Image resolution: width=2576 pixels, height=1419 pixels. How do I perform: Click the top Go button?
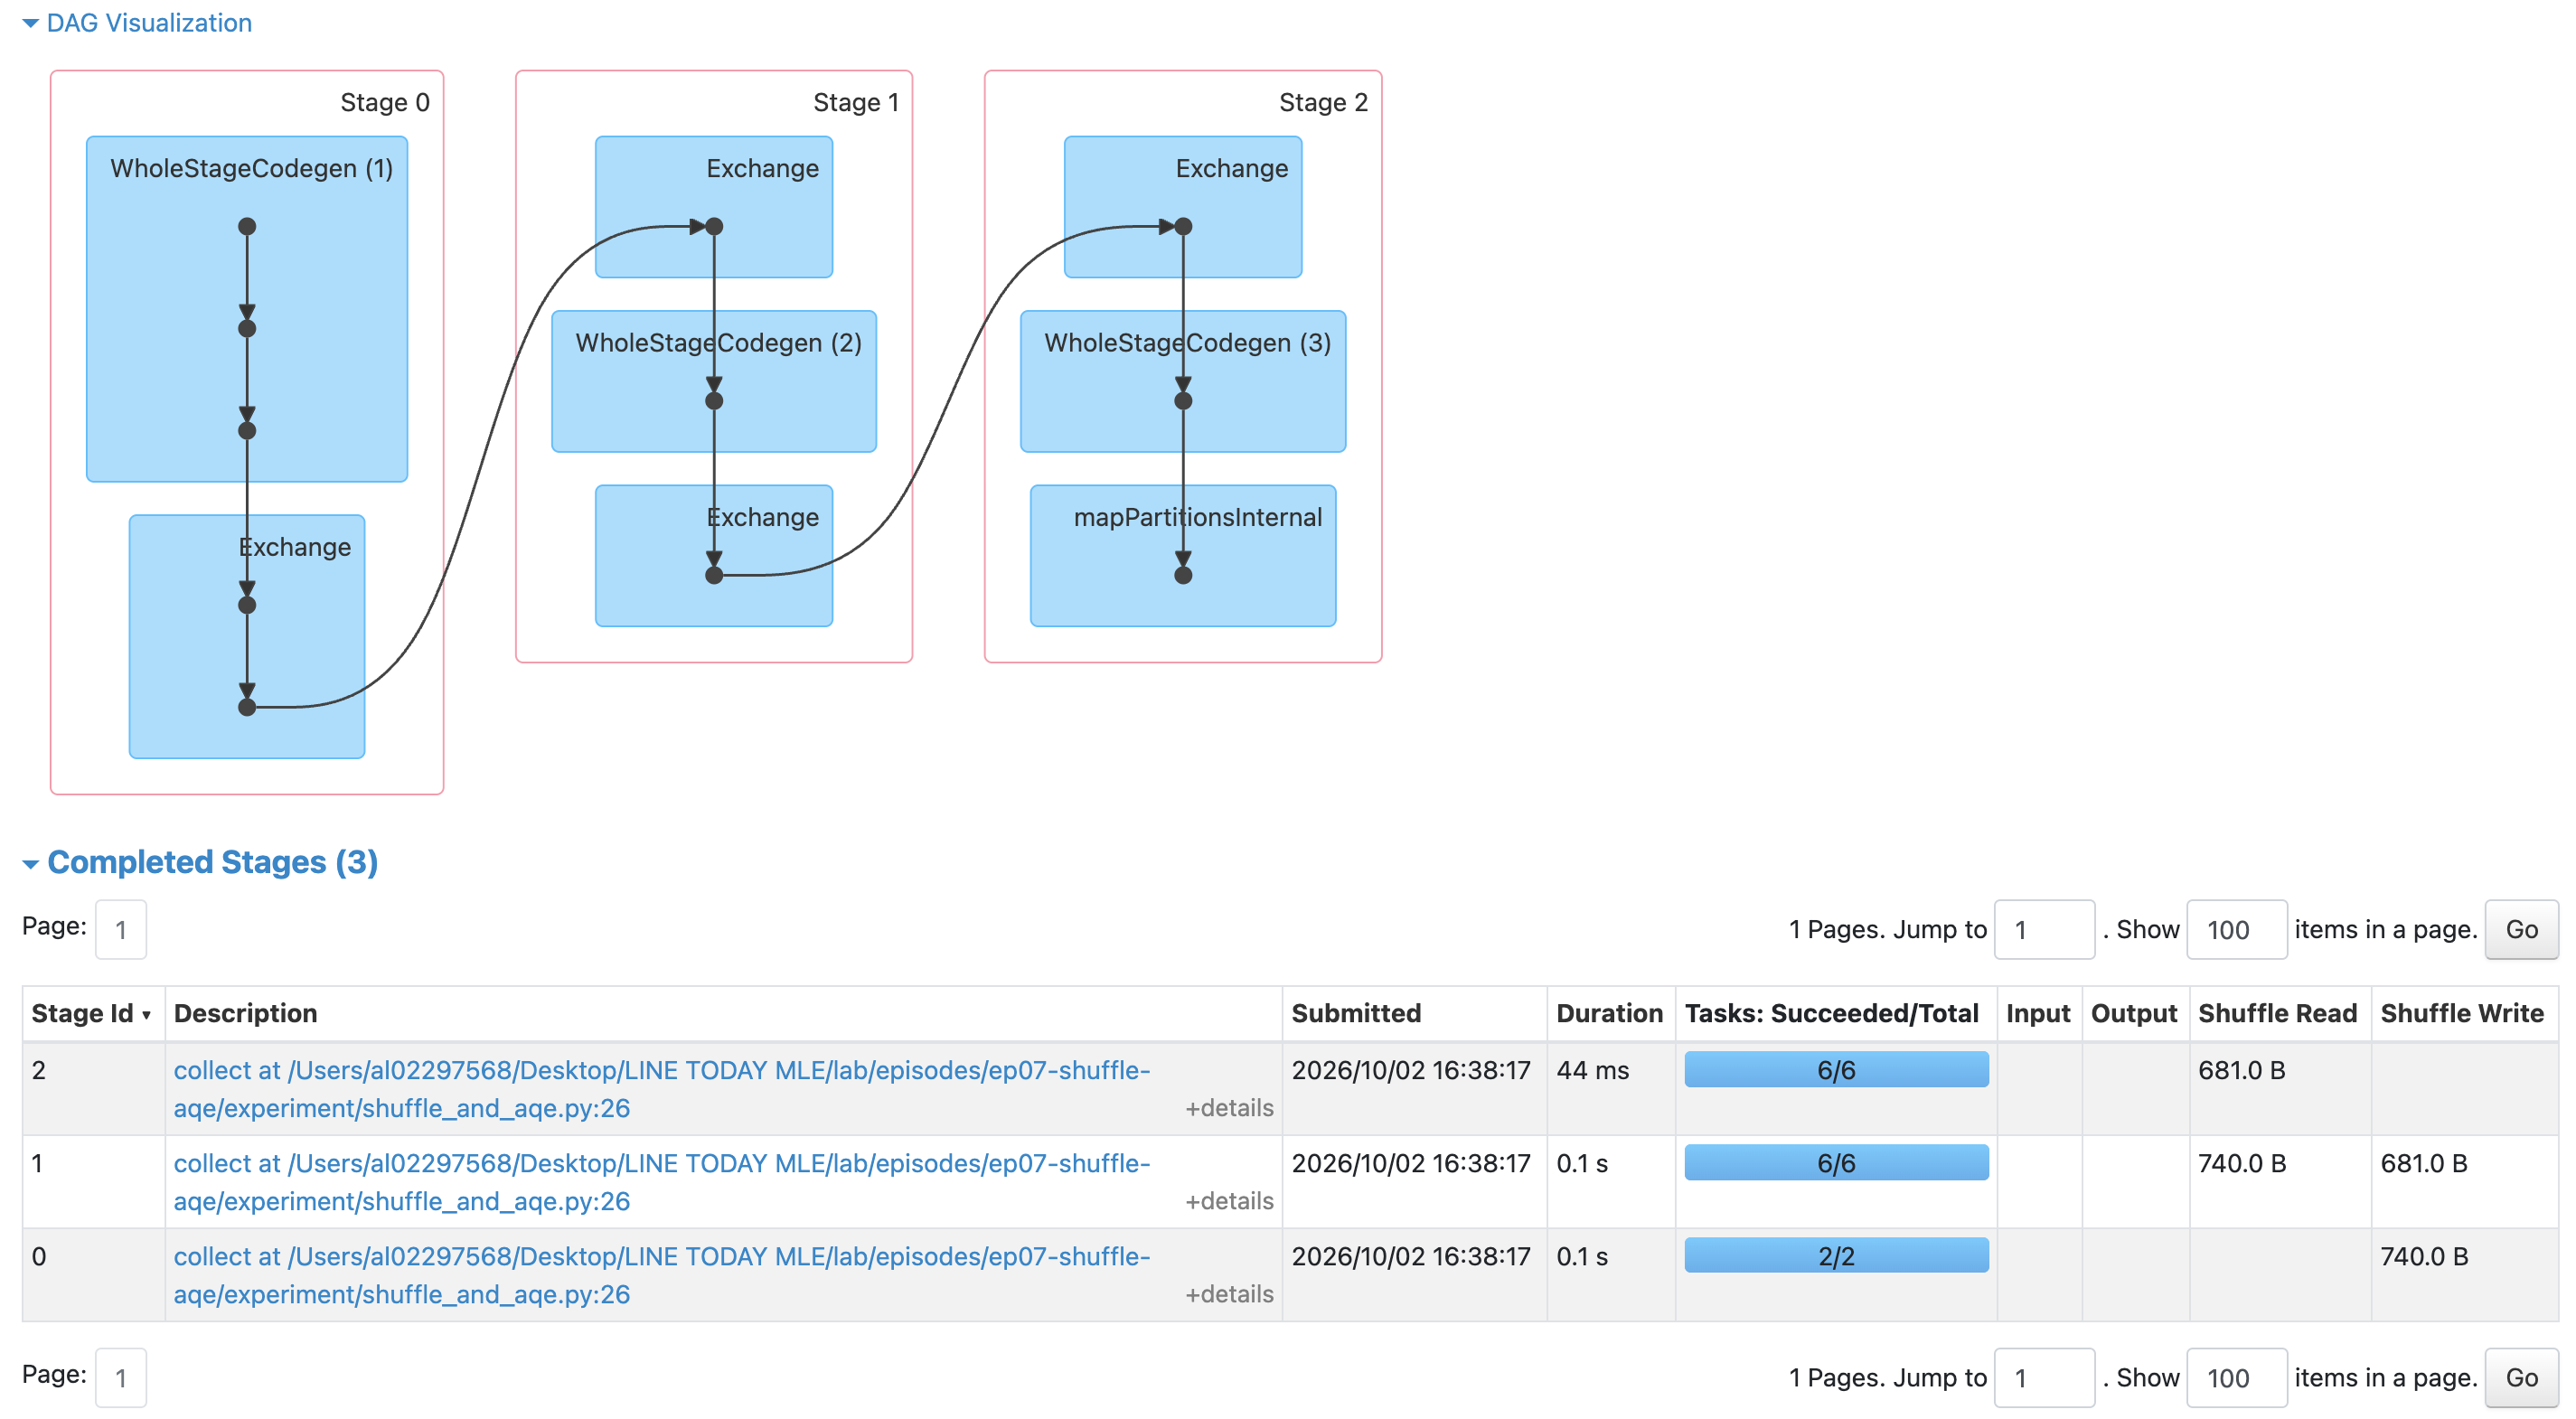tap(2521, 930)
